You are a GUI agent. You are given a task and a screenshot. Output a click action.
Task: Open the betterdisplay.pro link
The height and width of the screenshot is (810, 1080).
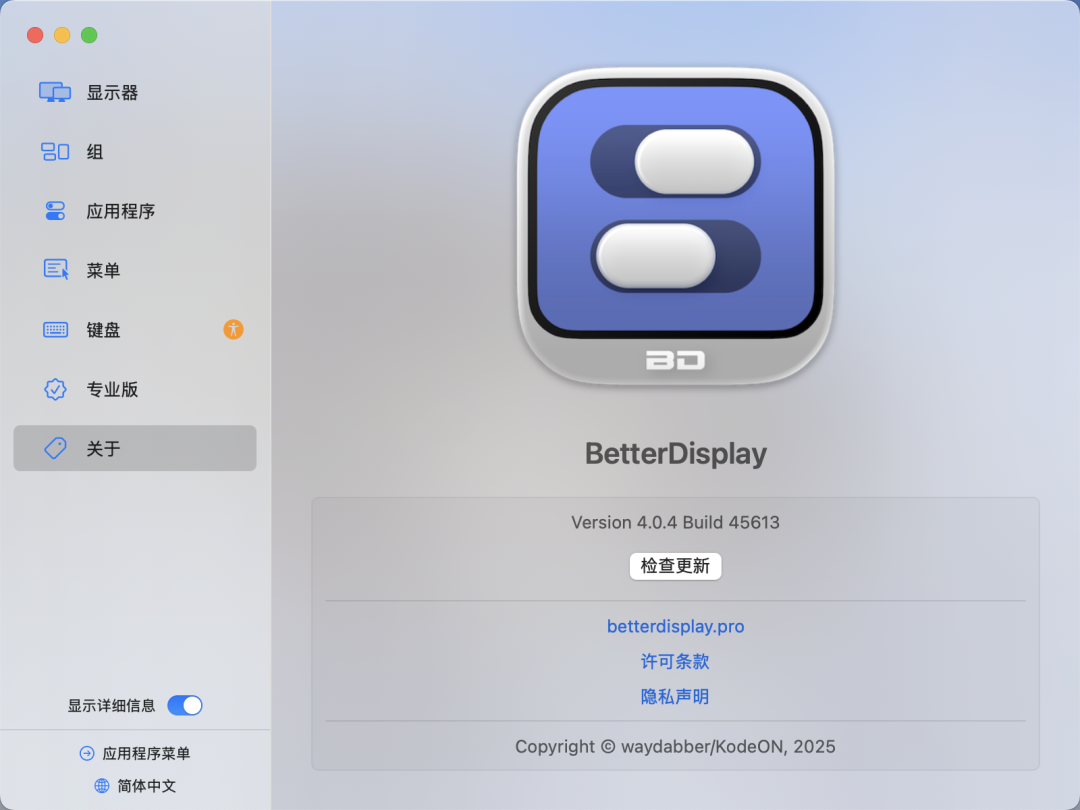tap(675, 626)
